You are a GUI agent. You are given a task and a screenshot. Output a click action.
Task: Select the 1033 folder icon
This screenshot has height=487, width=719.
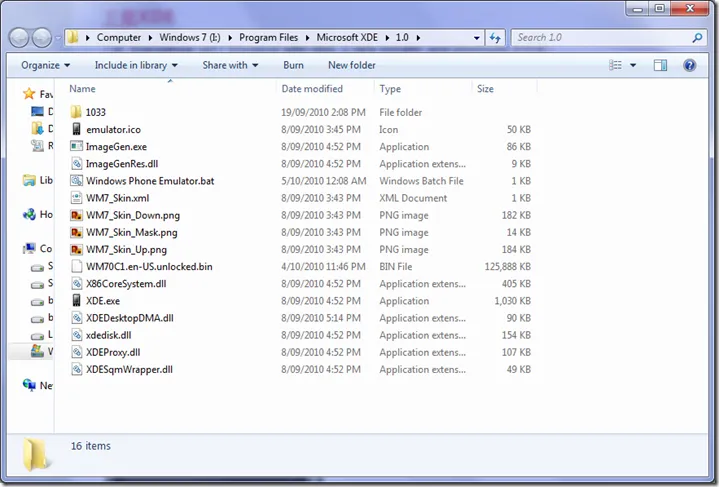pyautogui.click(x=76, y=112)
